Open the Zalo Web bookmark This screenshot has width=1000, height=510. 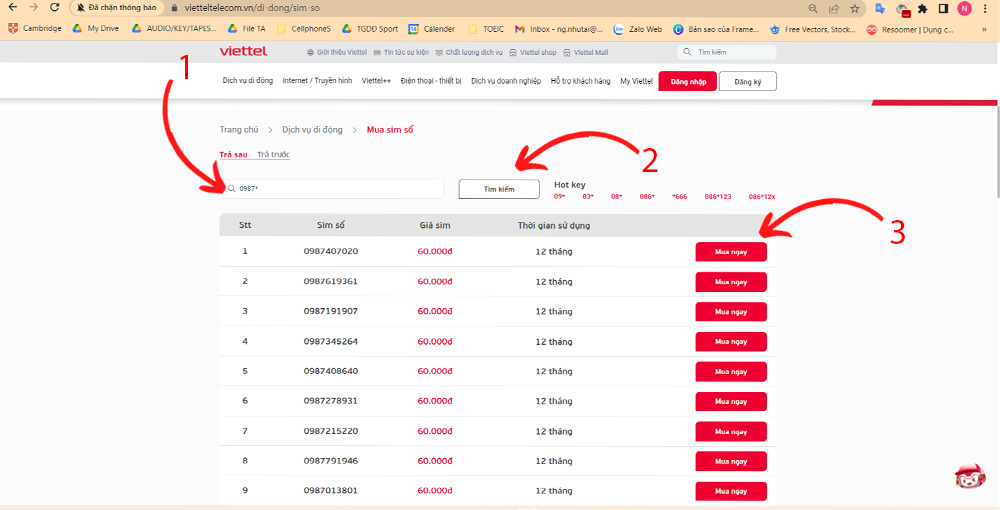point(637,29)
